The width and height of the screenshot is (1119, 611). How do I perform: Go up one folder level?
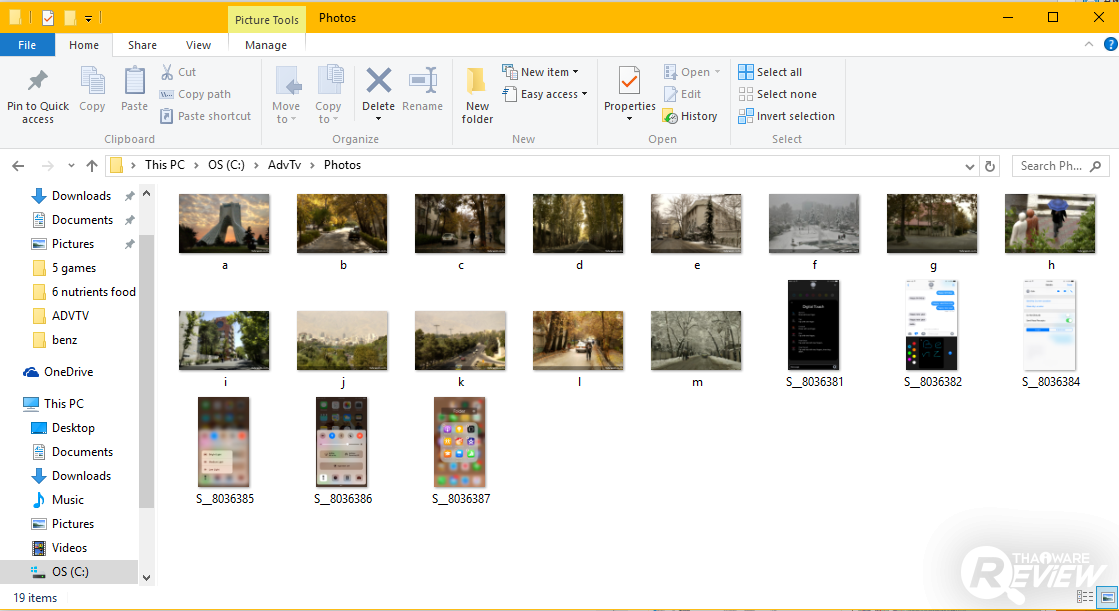92,166
